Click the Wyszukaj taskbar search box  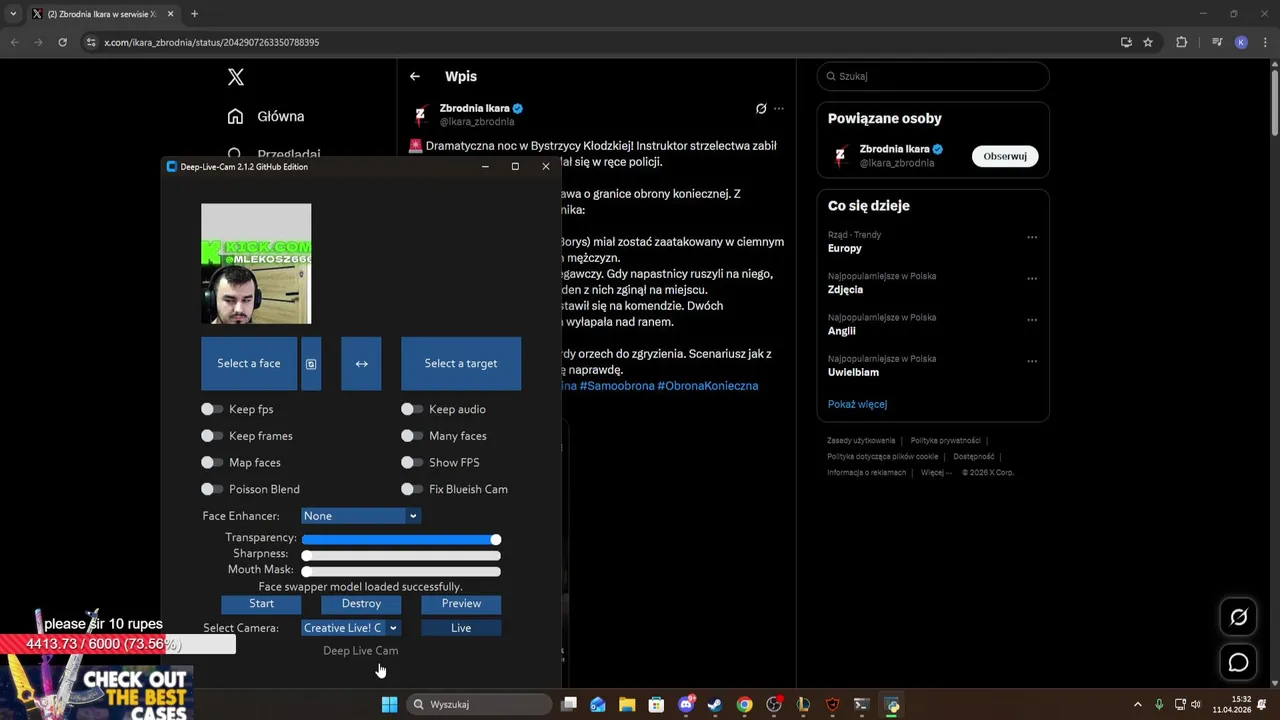coord(480,704)
